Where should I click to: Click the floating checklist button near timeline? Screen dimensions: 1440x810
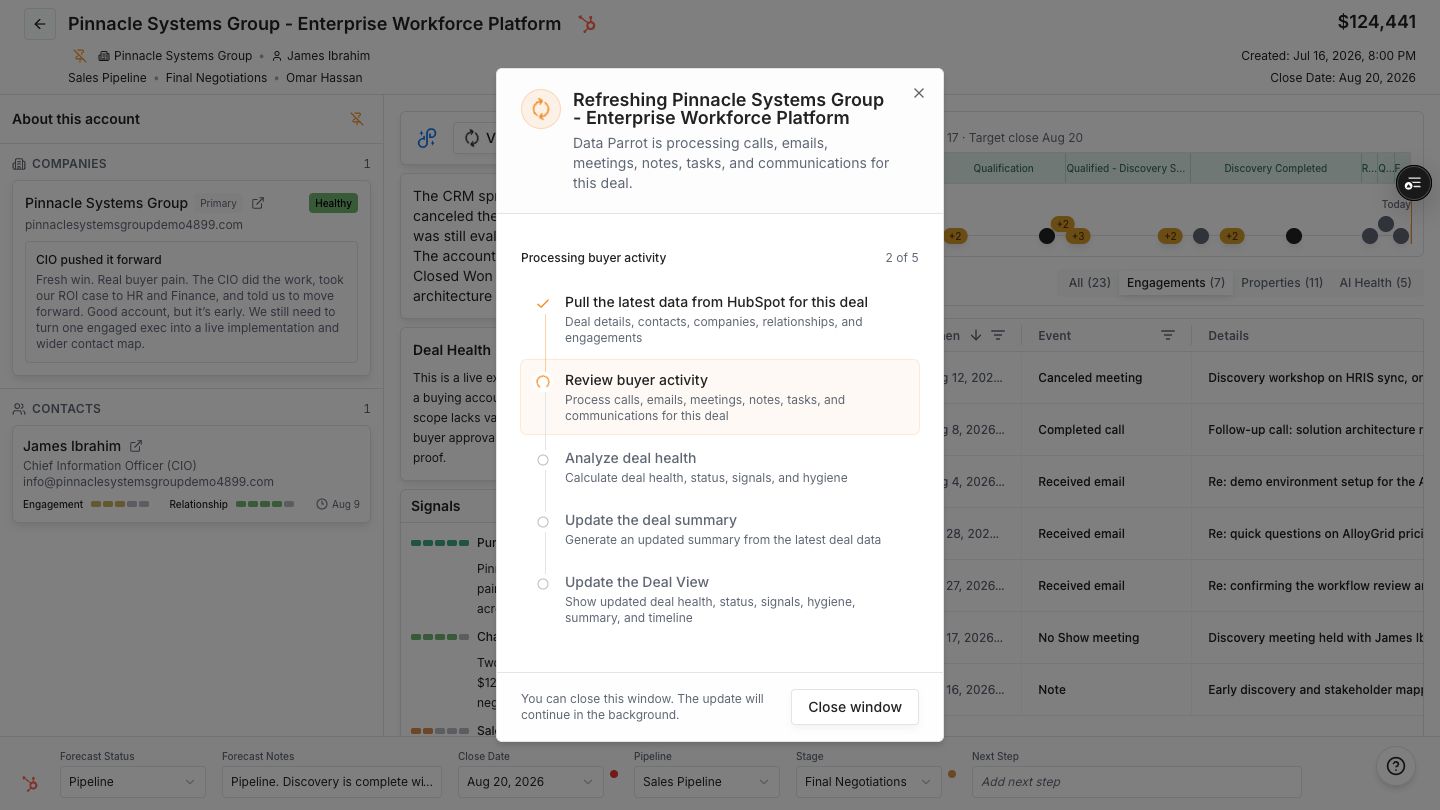tap(1413, 183)
